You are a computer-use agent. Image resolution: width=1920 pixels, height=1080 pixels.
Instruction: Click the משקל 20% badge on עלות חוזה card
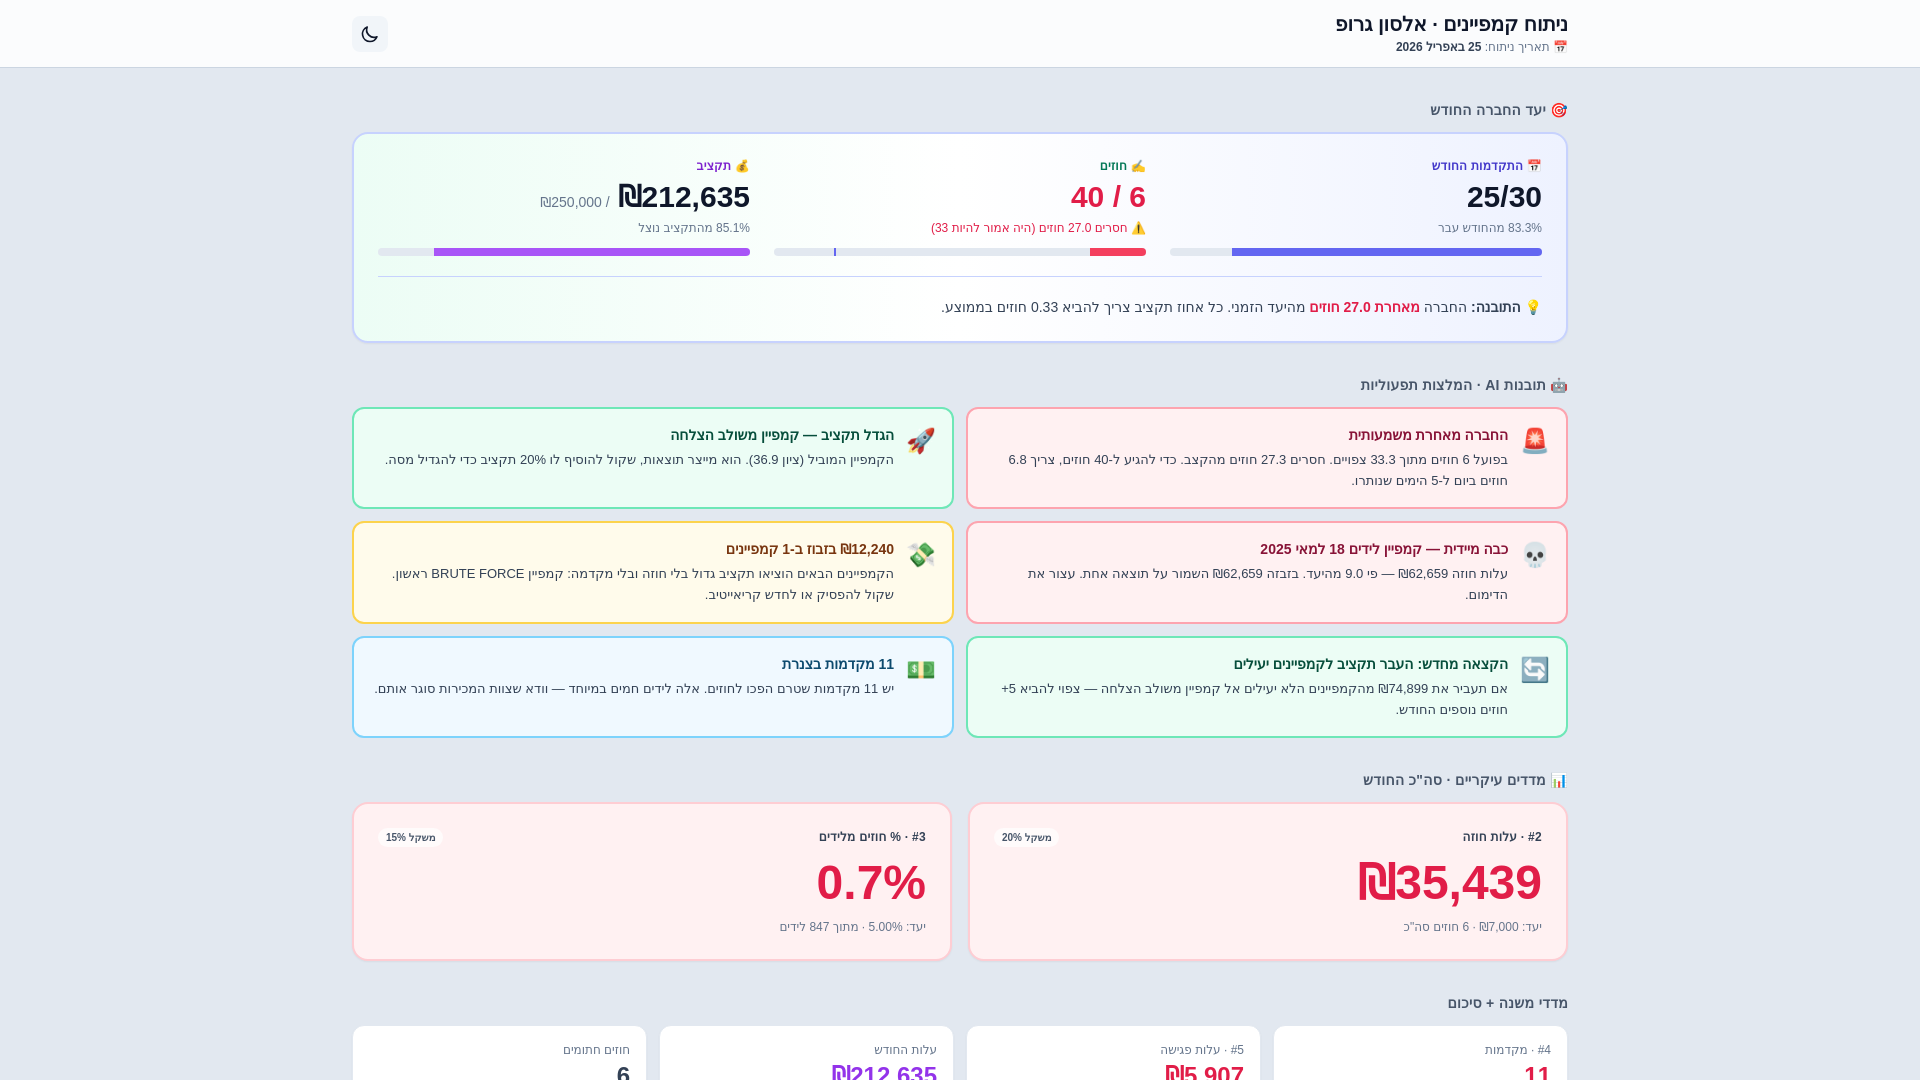tap(1027, 838)
